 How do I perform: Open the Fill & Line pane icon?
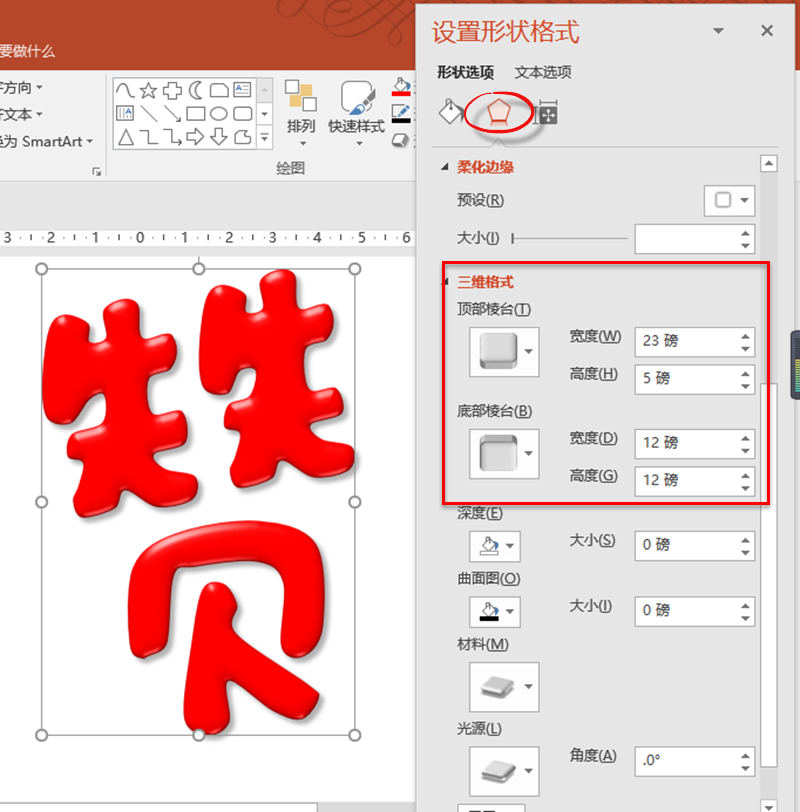[451, 111]
